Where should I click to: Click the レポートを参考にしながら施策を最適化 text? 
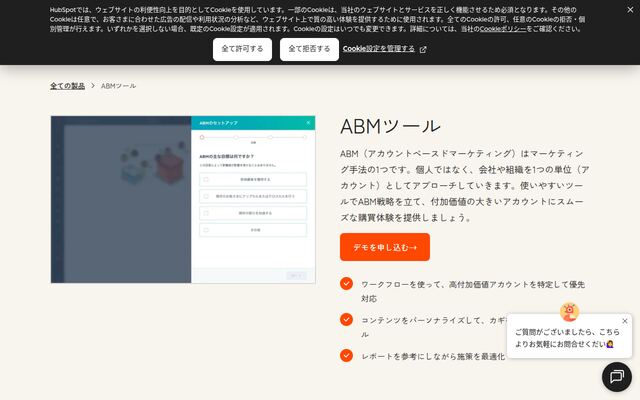click(x=433, y=356)
